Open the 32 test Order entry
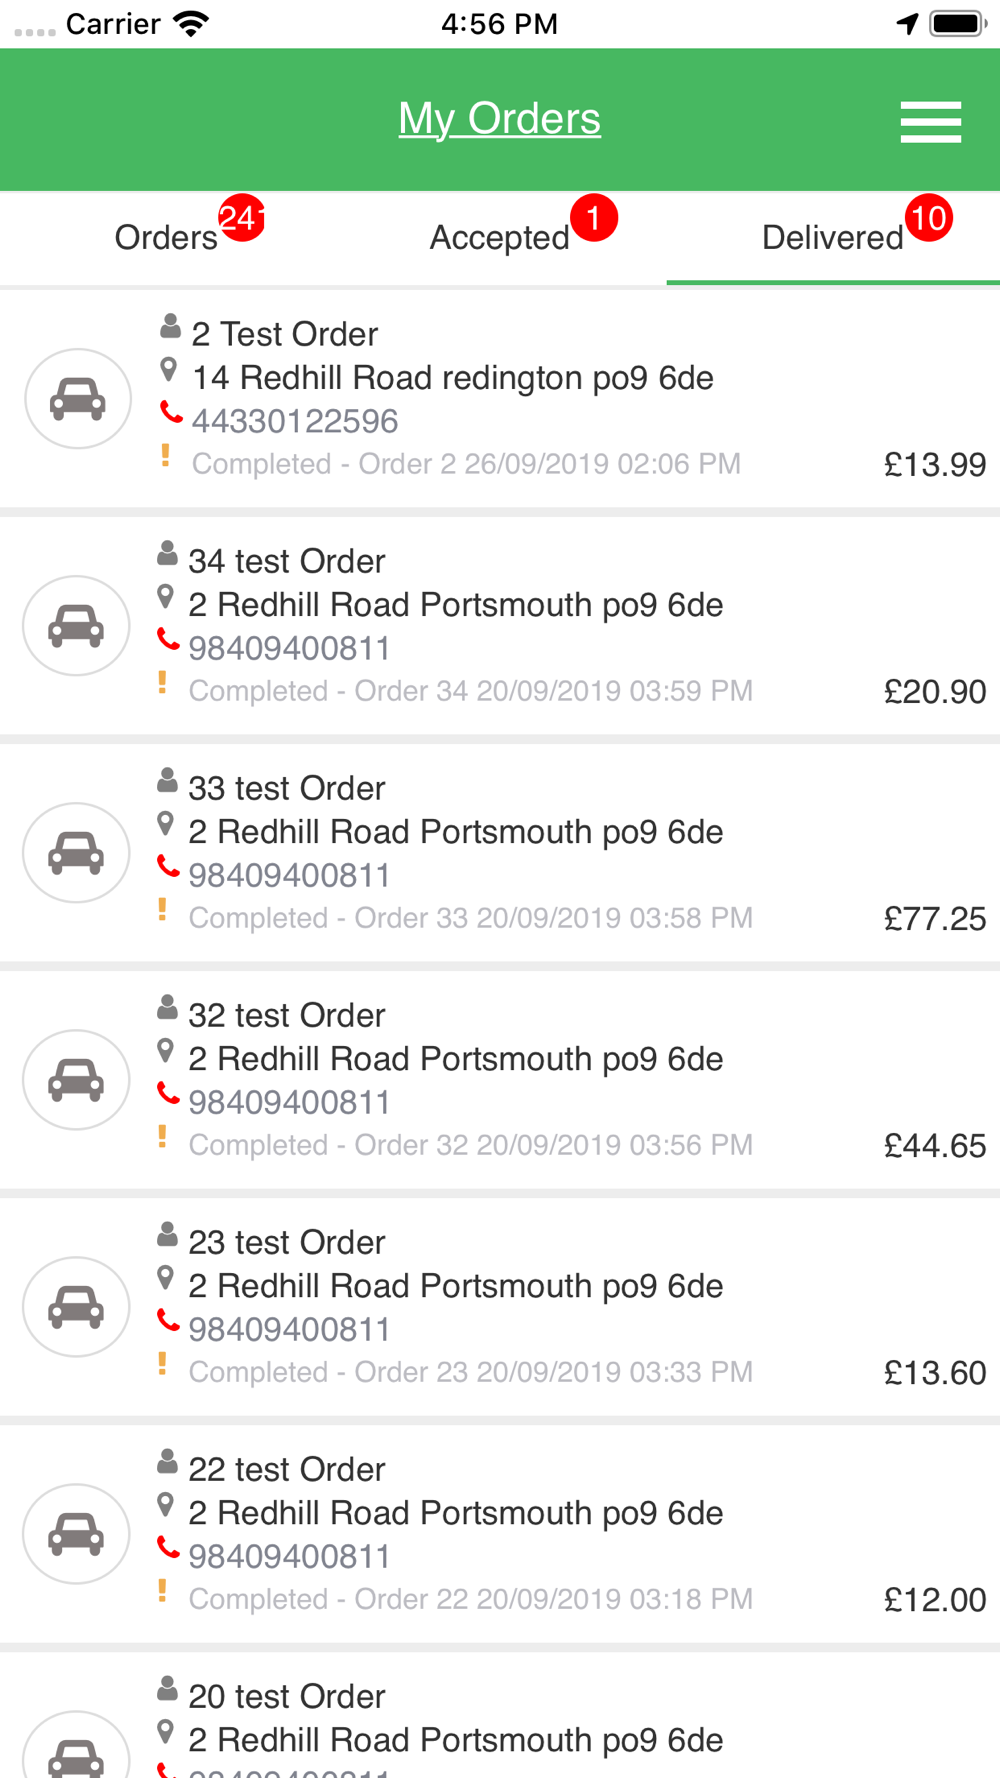This screenshot has height=1778, width=1000. (x=500, y=1080)
